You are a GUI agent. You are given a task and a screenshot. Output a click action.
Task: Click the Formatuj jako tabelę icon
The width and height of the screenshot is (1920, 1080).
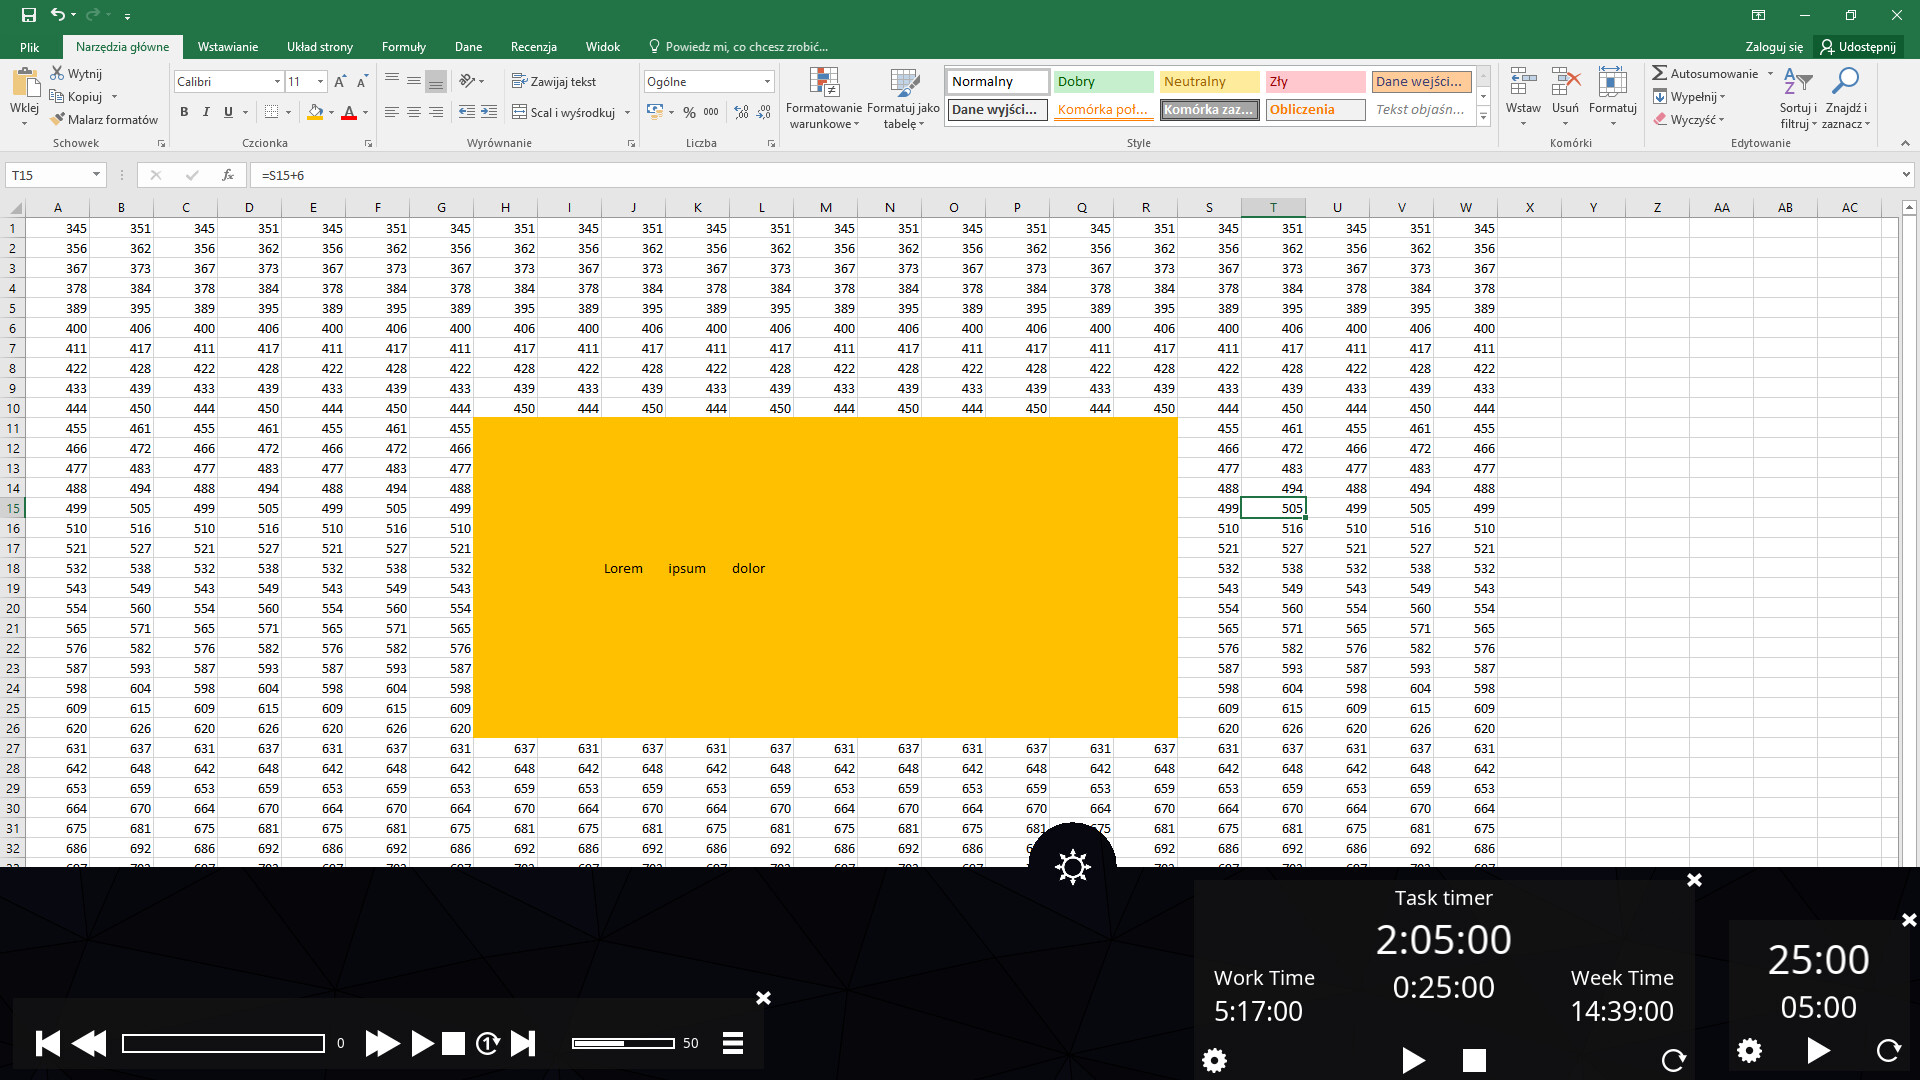click(x=903, y=97)
